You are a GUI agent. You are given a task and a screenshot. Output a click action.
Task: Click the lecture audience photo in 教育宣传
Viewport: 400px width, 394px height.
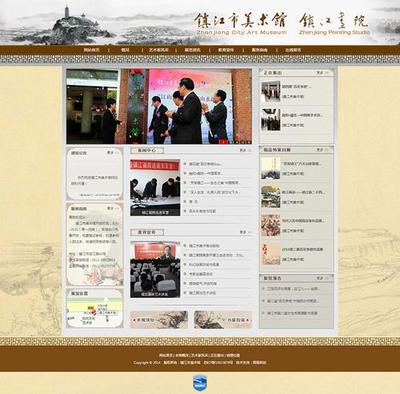(x=155, y=270)
